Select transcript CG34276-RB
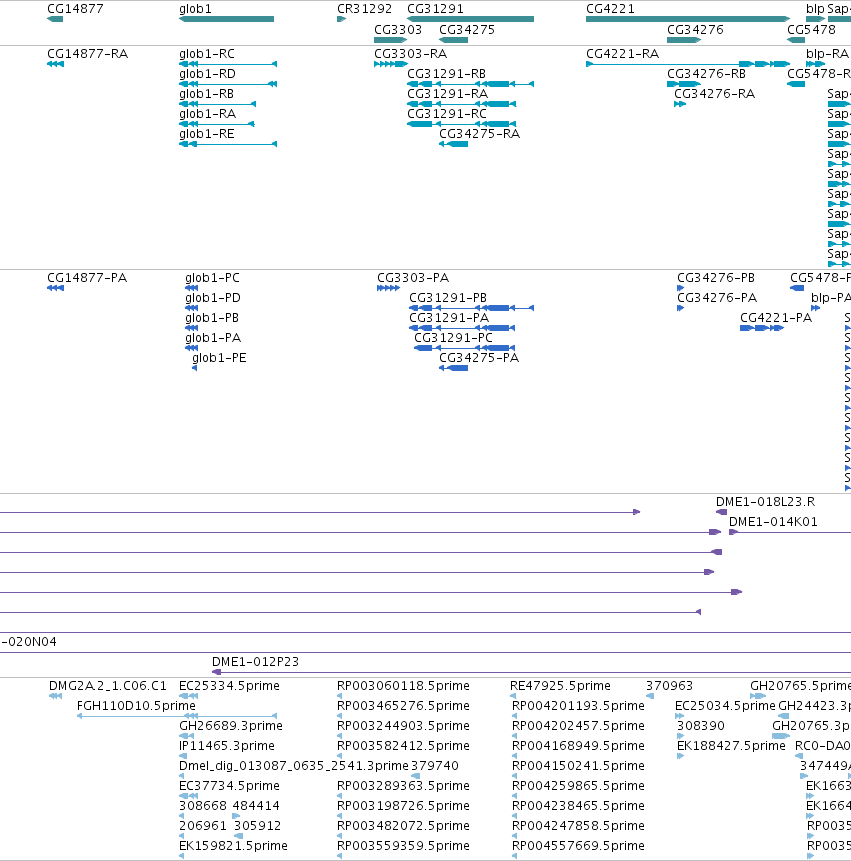 tap(706, 74)
